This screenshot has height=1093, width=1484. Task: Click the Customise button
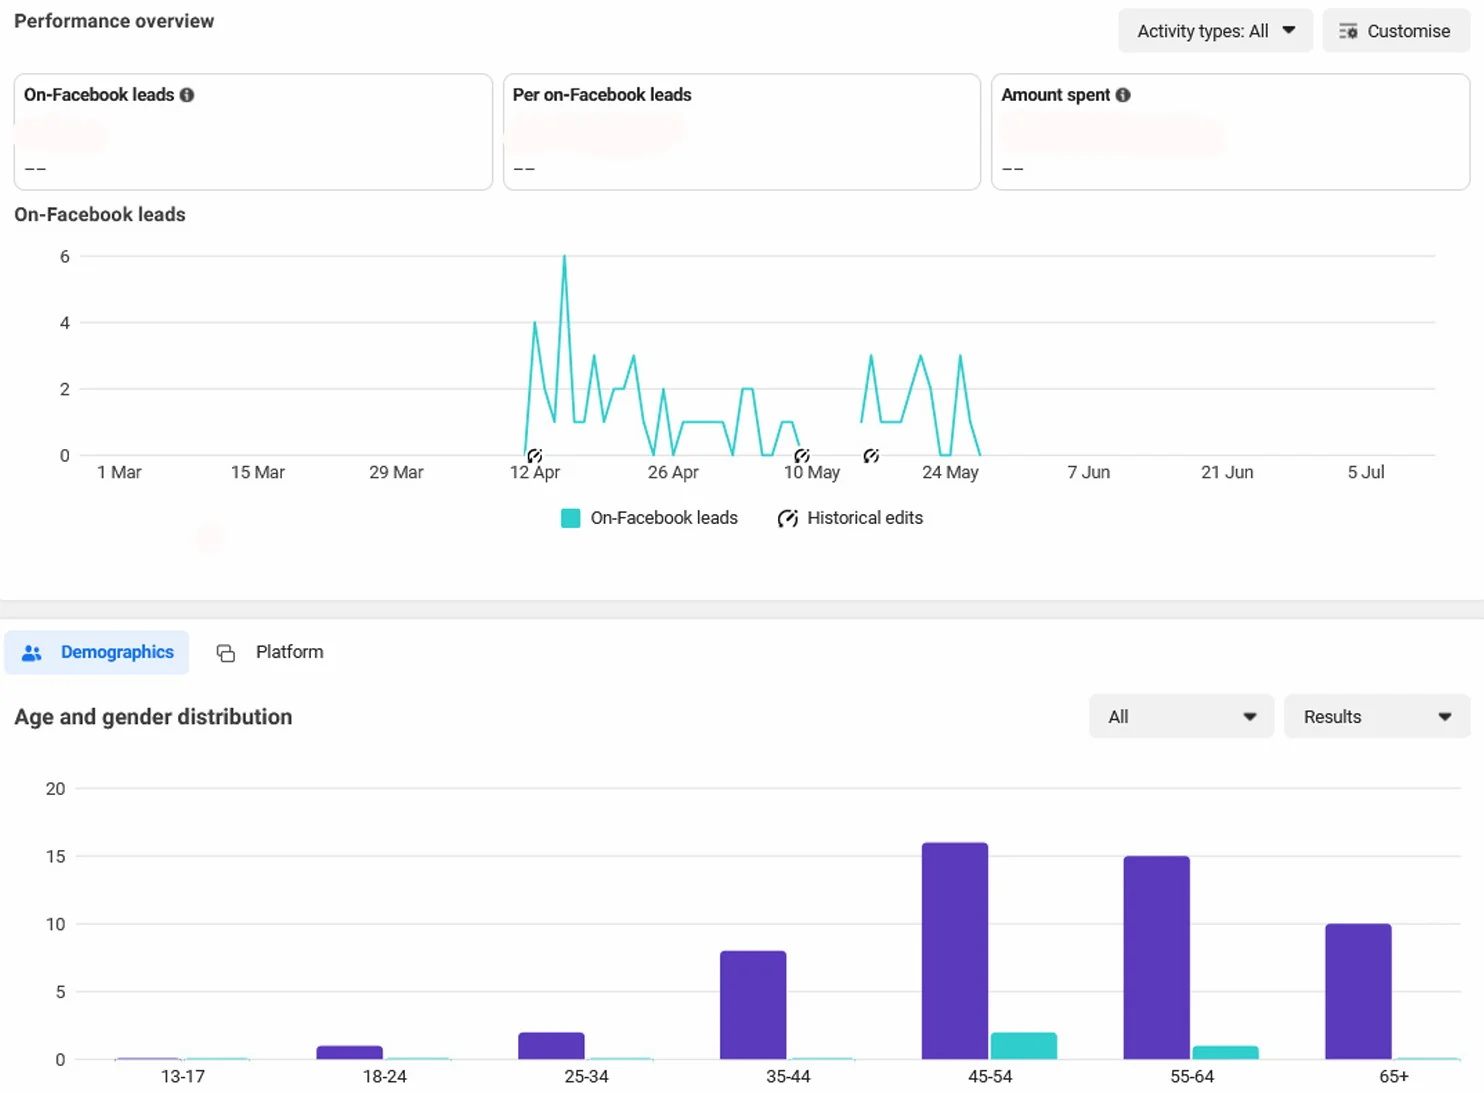[x=1396, y=31]
